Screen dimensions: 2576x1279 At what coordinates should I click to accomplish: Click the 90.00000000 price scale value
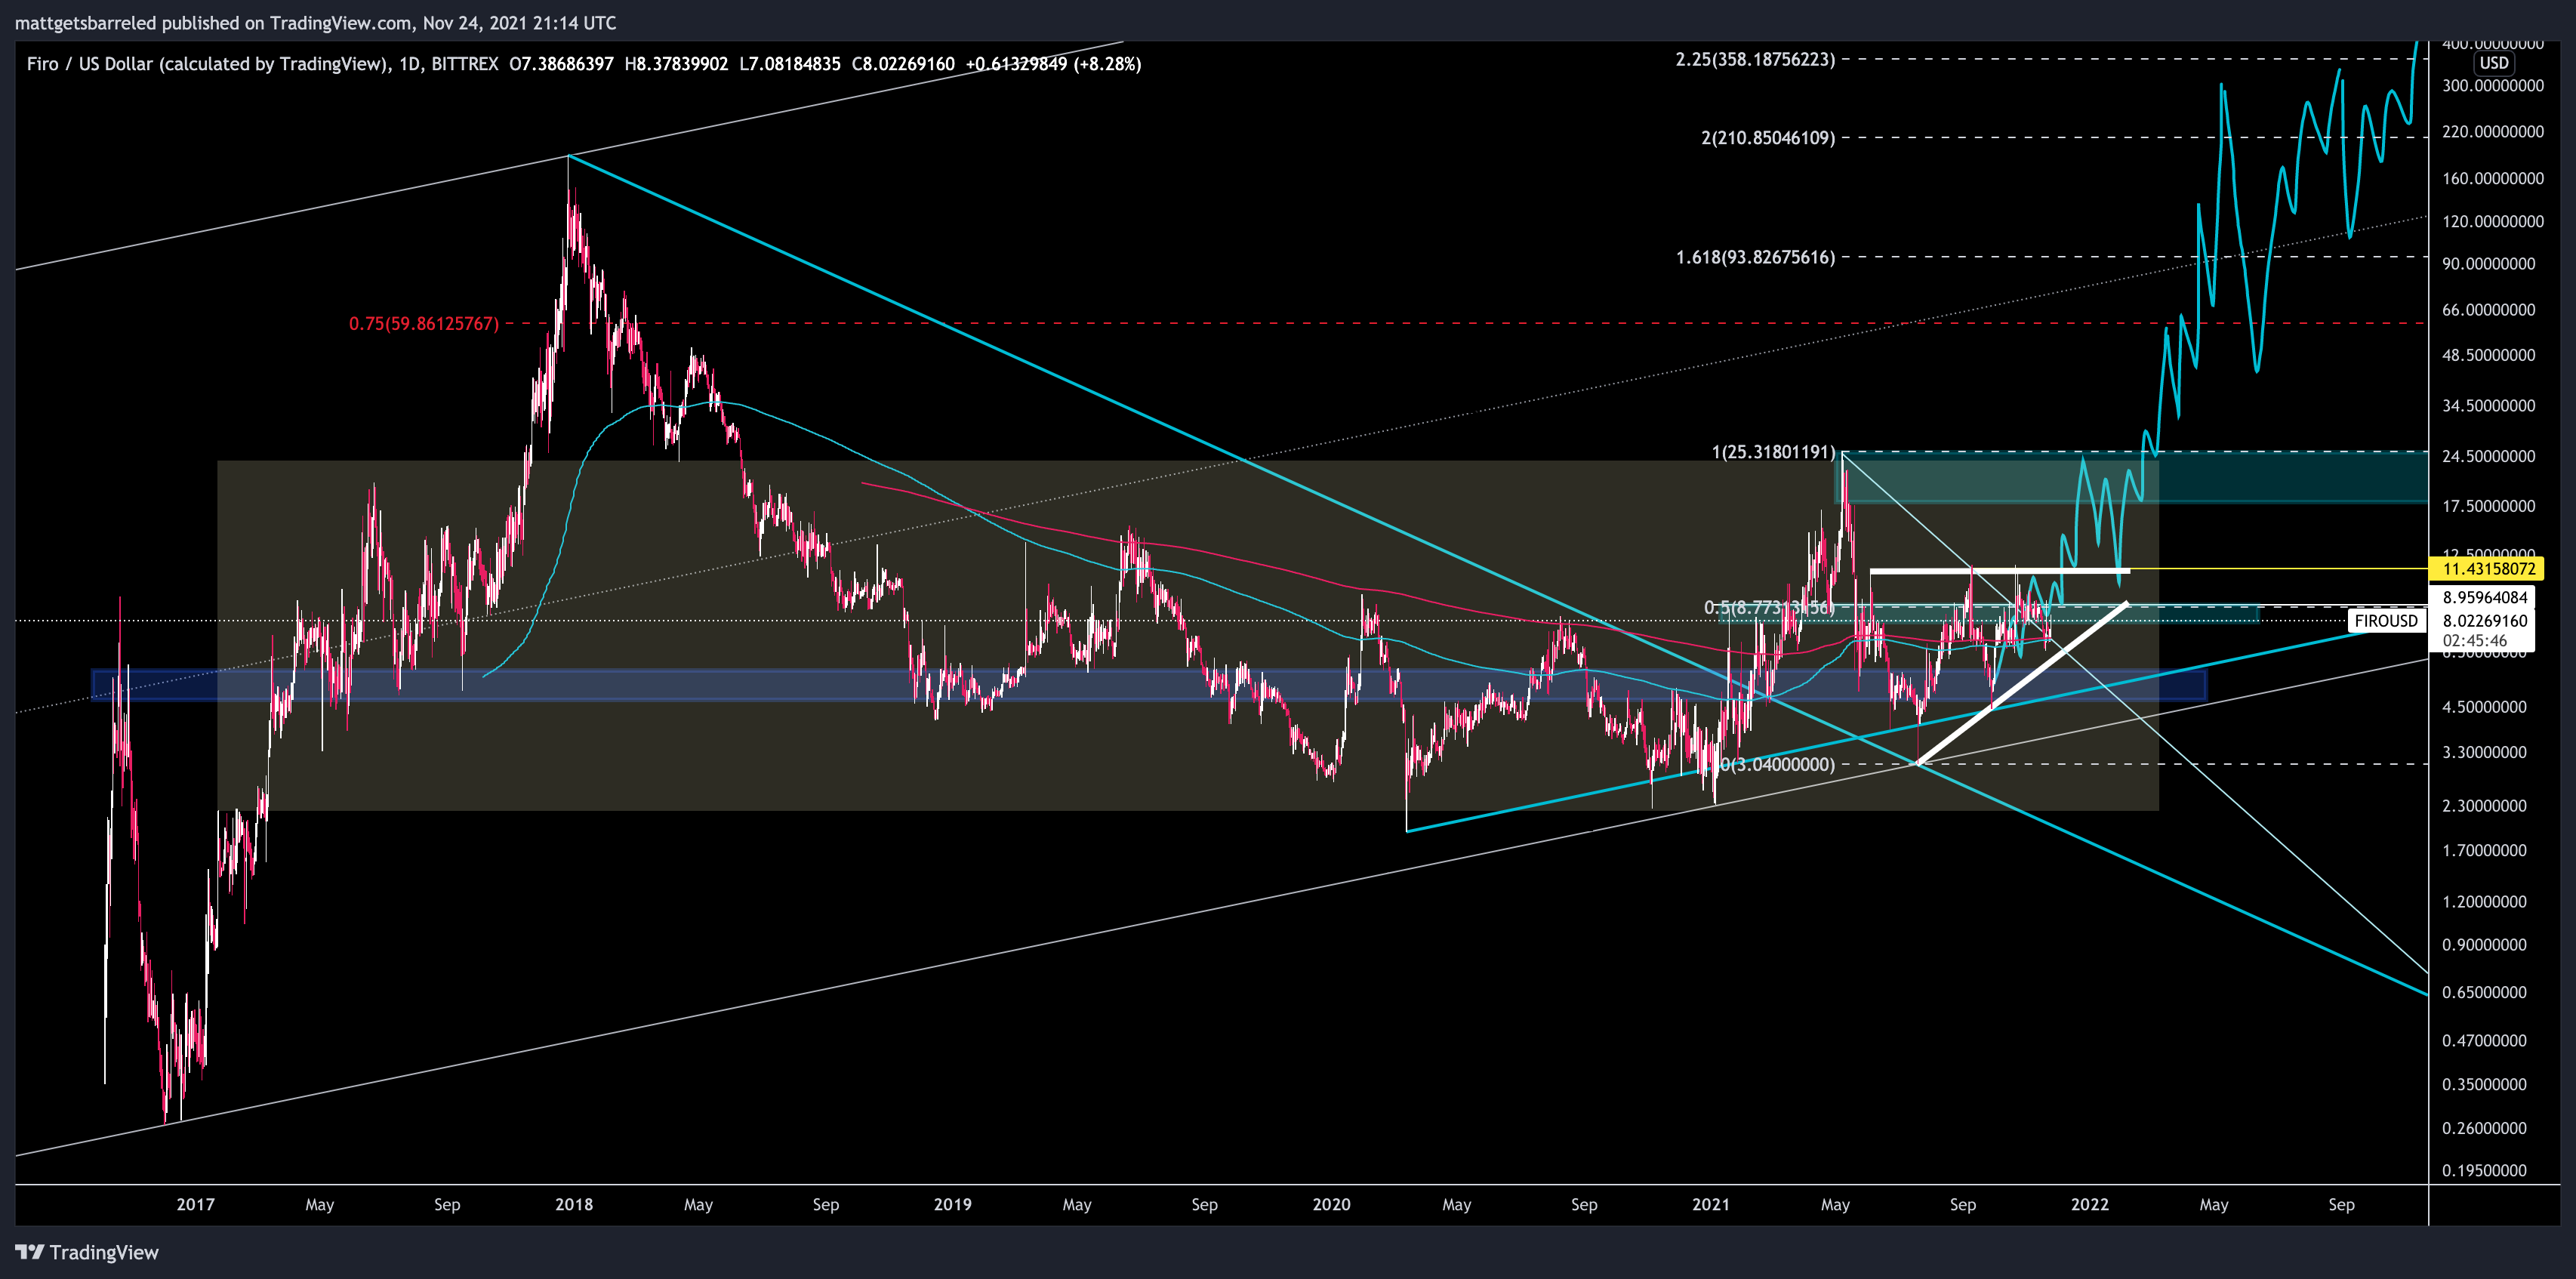[x=2488, y=264]
